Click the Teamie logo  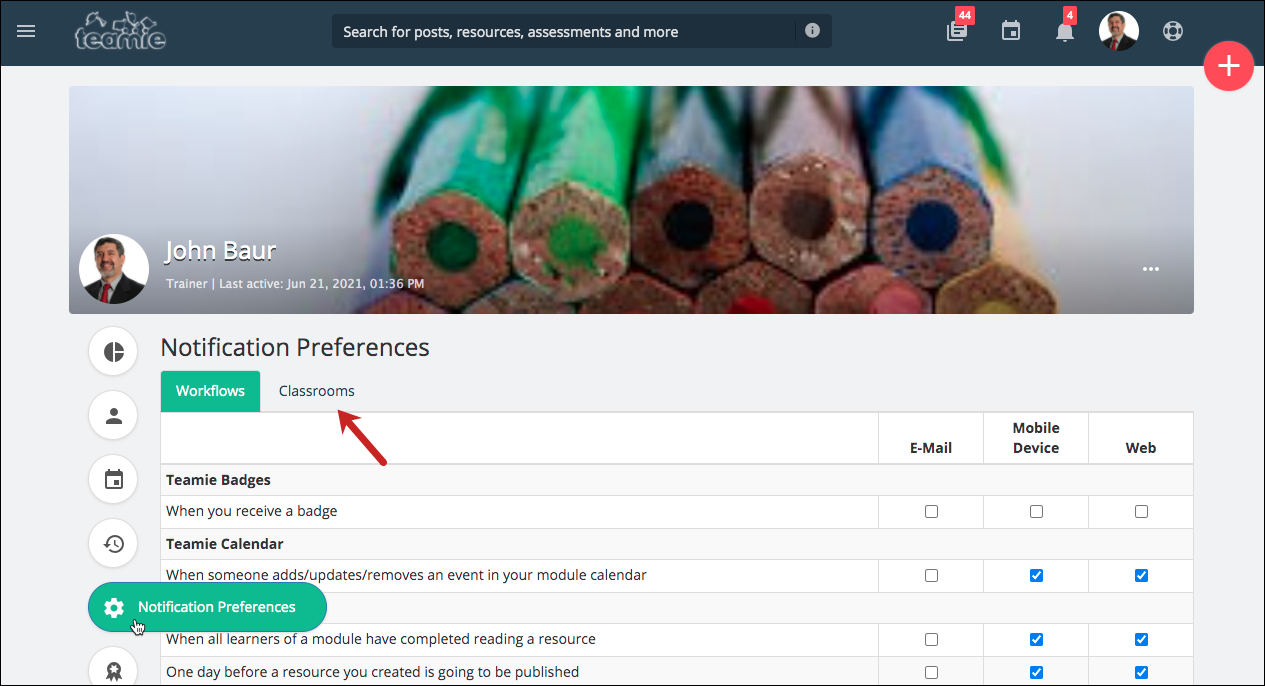120,31
